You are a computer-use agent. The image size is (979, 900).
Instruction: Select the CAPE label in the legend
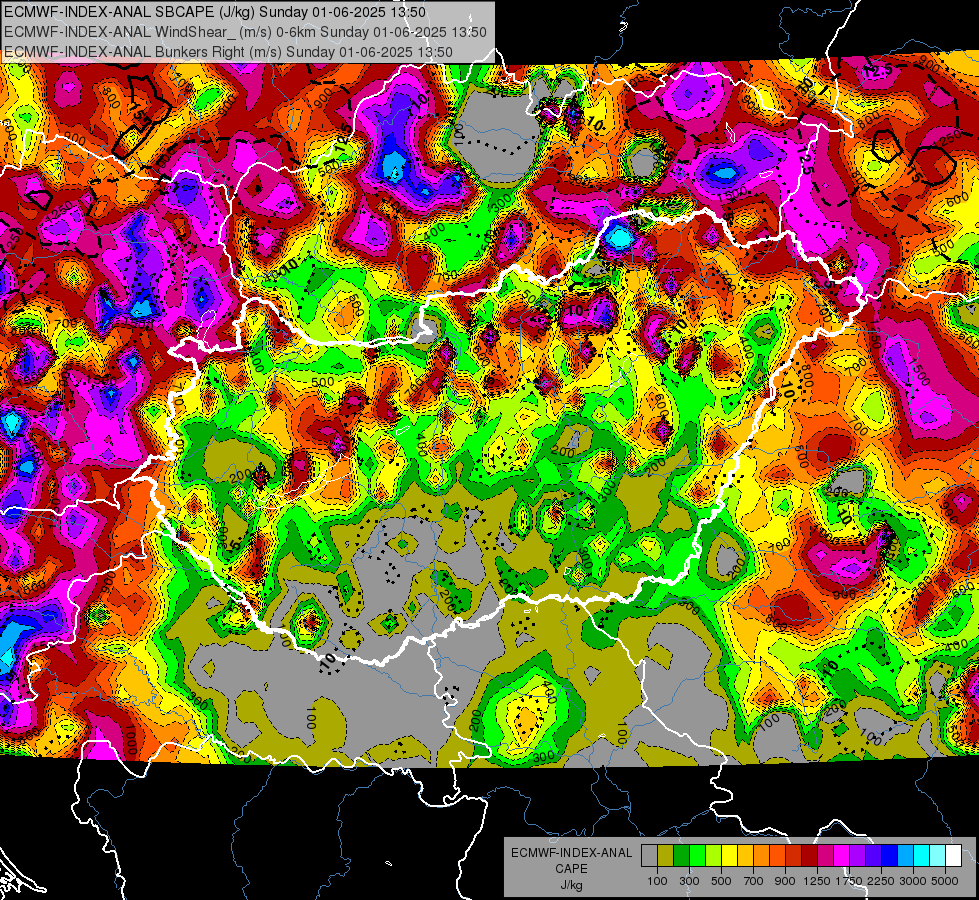point(571,869)
